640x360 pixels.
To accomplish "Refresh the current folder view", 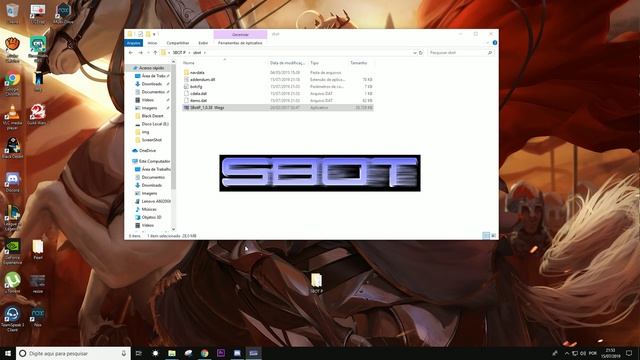I will (421, 53).
